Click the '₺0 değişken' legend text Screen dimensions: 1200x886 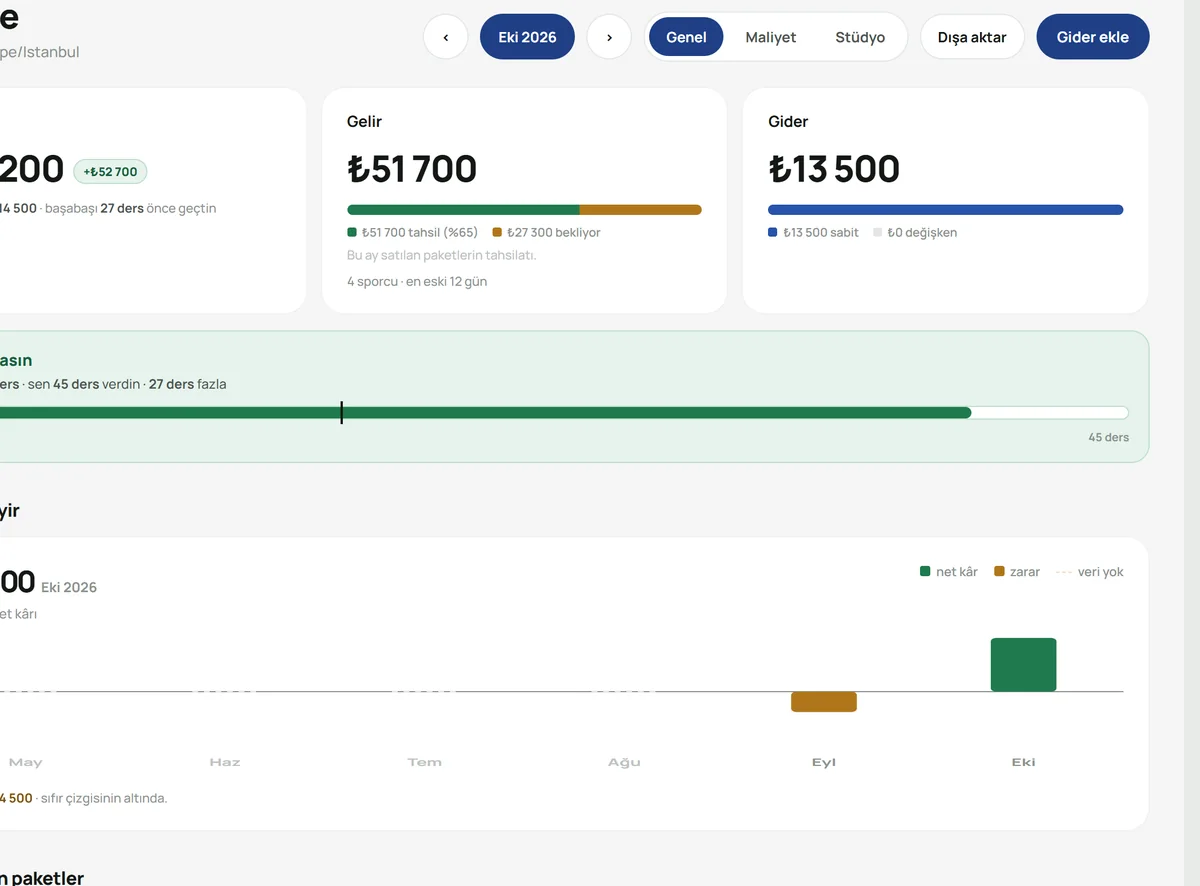[x=922, y=232]
